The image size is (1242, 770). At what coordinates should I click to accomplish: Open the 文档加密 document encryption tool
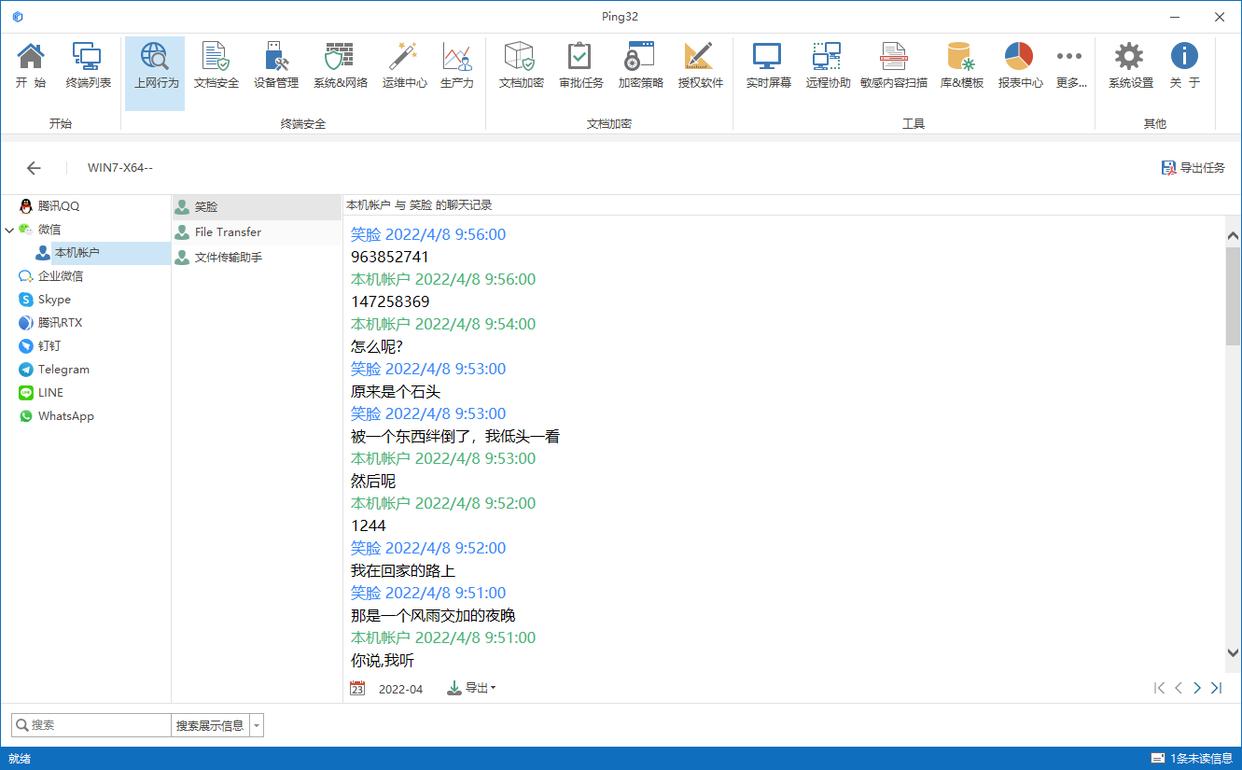[x=521, y=66]
